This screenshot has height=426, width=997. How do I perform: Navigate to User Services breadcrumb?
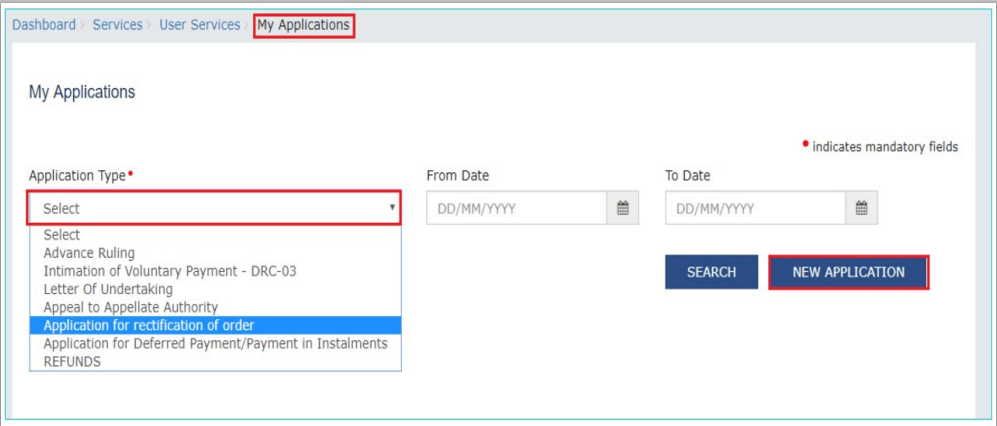pos(199,25)
